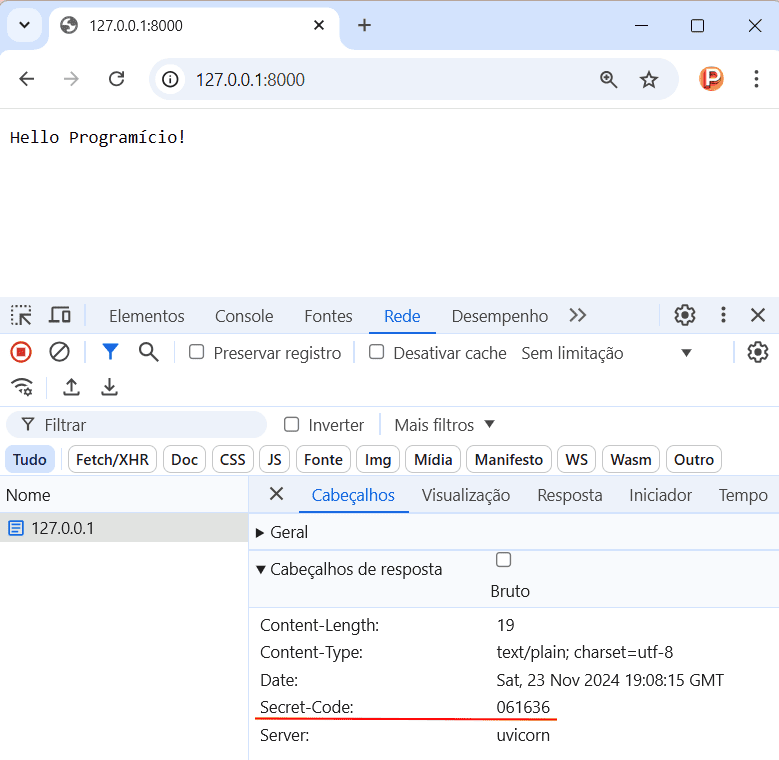
Task: Check the Bruto raw headers checkbox
Action: tap(503, 560)
